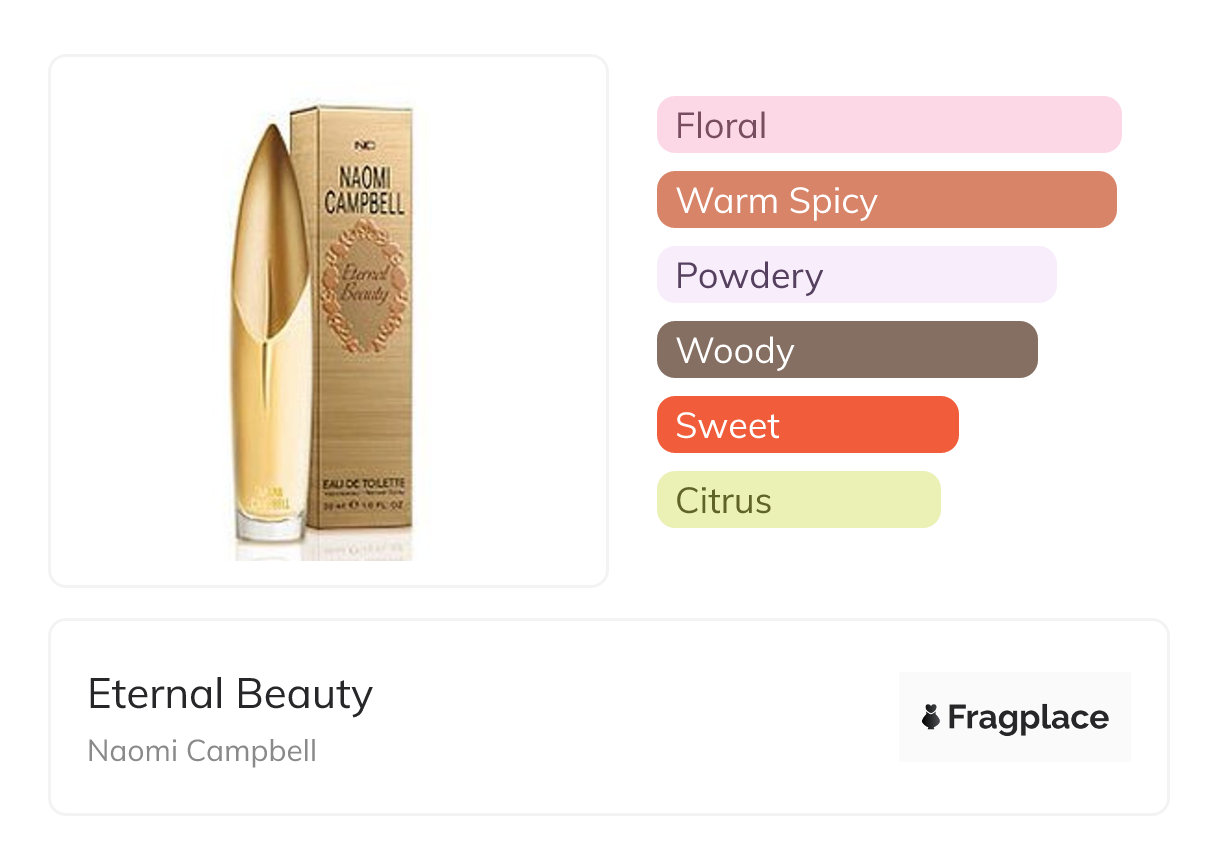
Task: Click the gold lettering on bottle's lower part
Action: point(266,495)
